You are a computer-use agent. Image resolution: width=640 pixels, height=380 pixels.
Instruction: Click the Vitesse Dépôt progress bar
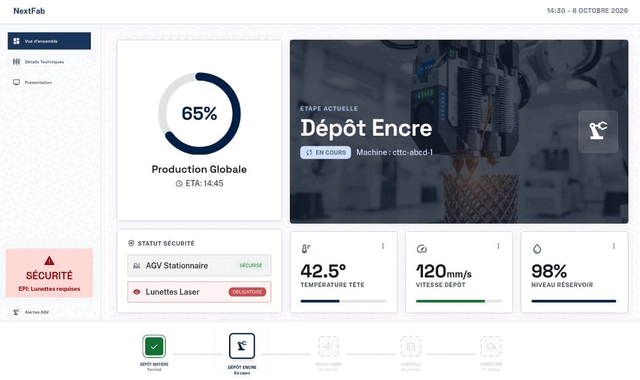tap(459, 301)
